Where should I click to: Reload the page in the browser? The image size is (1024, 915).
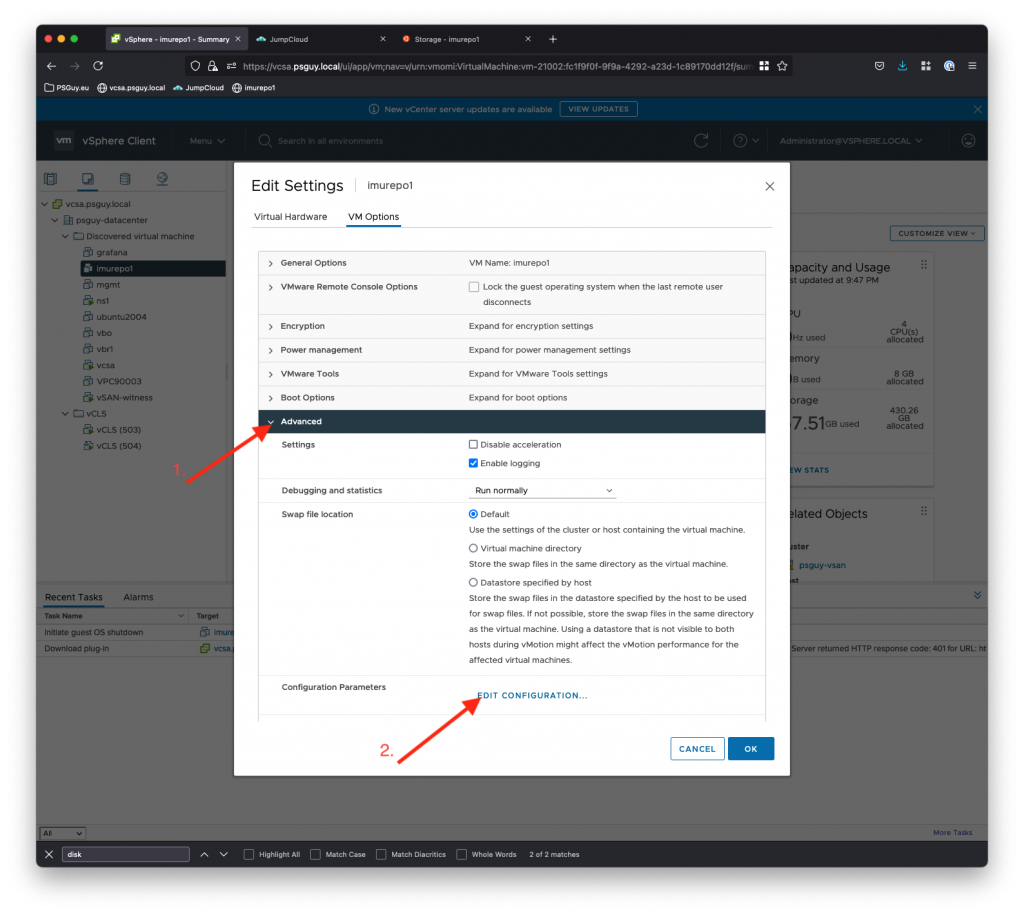(x=98, y=66)
